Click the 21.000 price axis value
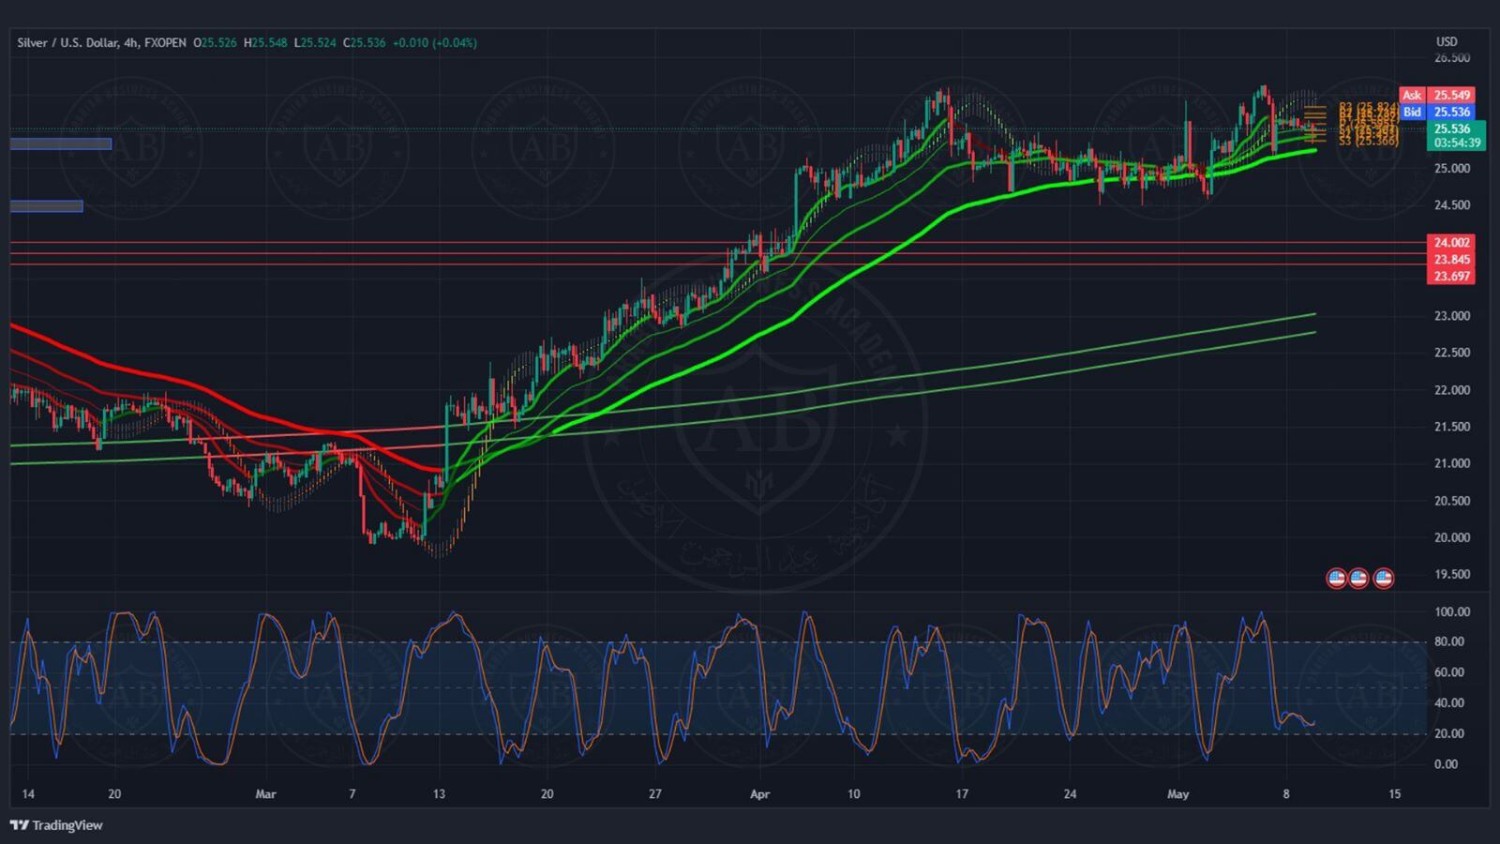This screenshot has width=1500, height=844. click(1452, 464)
